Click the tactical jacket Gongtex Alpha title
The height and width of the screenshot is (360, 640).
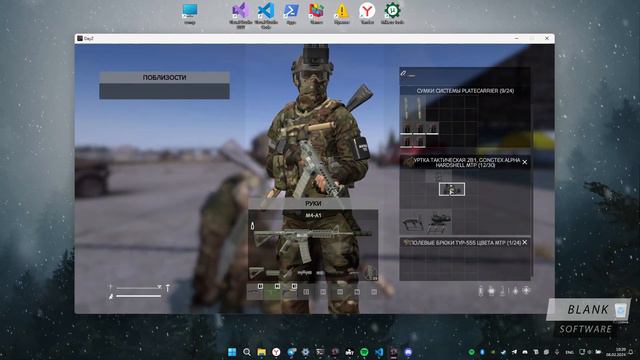coord(467,162)
